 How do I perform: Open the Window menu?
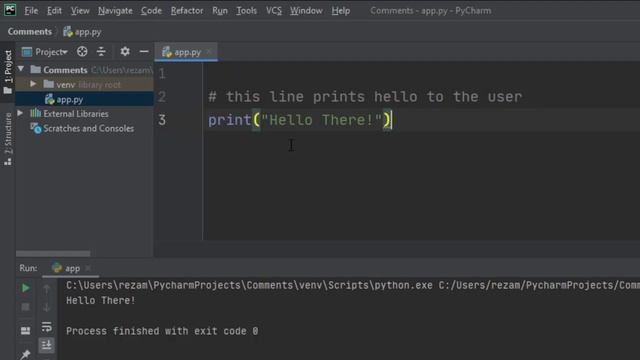pyautogui.click(x=306, y=11)
